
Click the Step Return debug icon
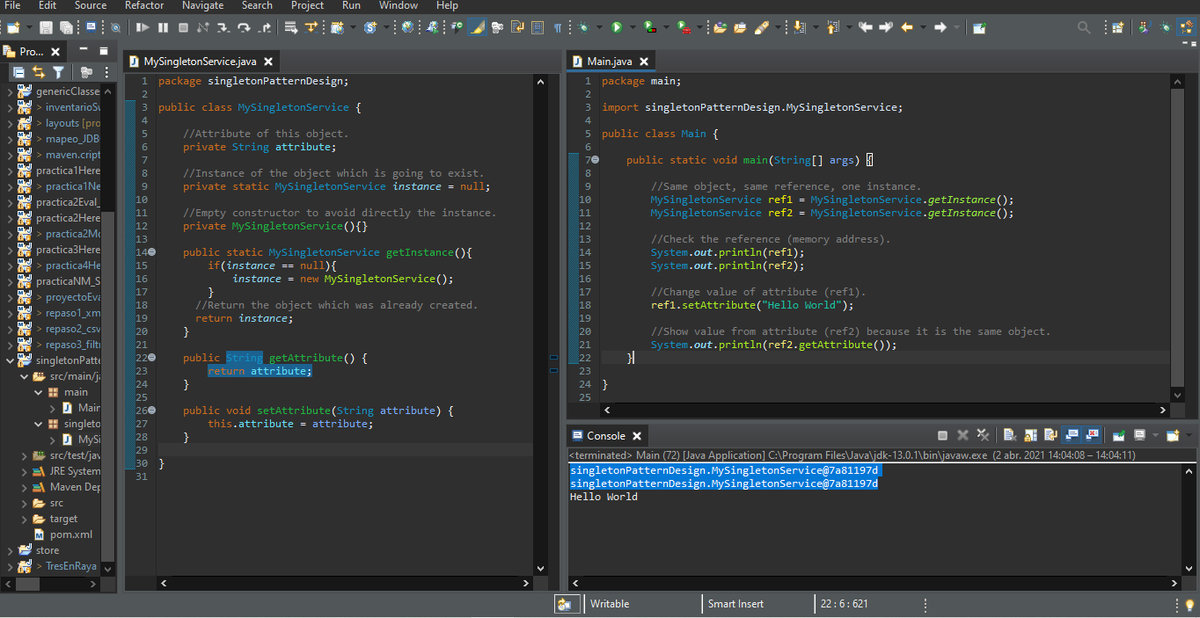click(x=266, y=27)
